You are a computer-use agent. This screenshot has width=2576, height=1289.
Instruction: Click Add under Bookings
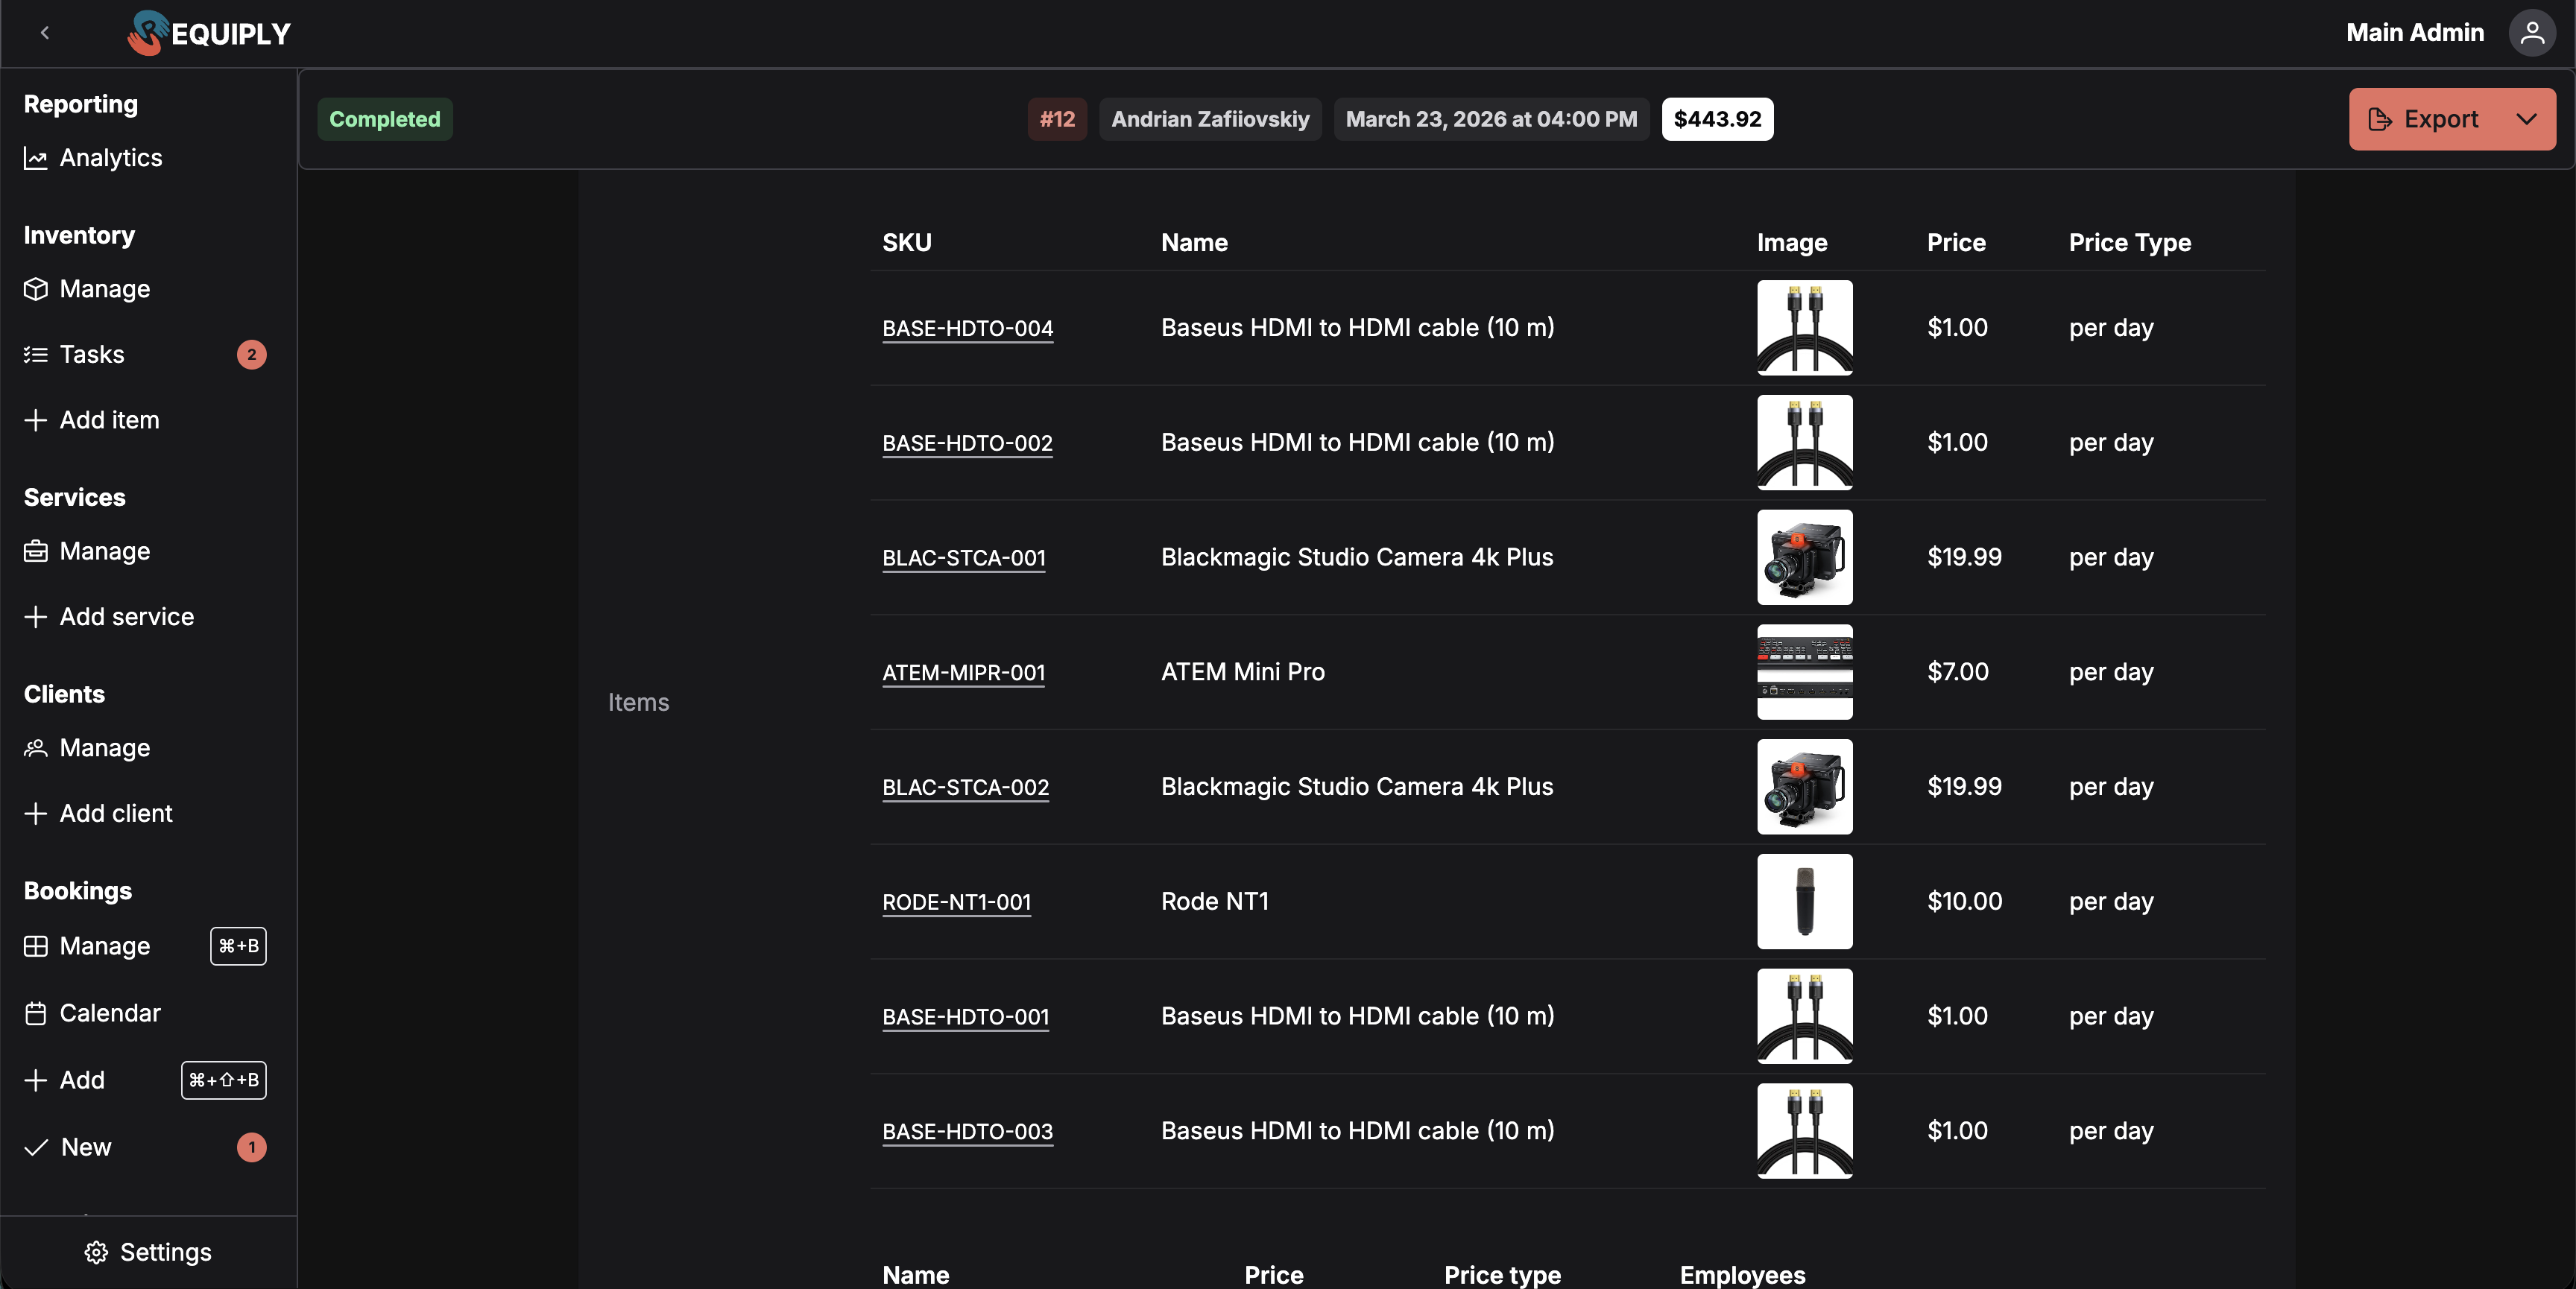[64, 1080]
